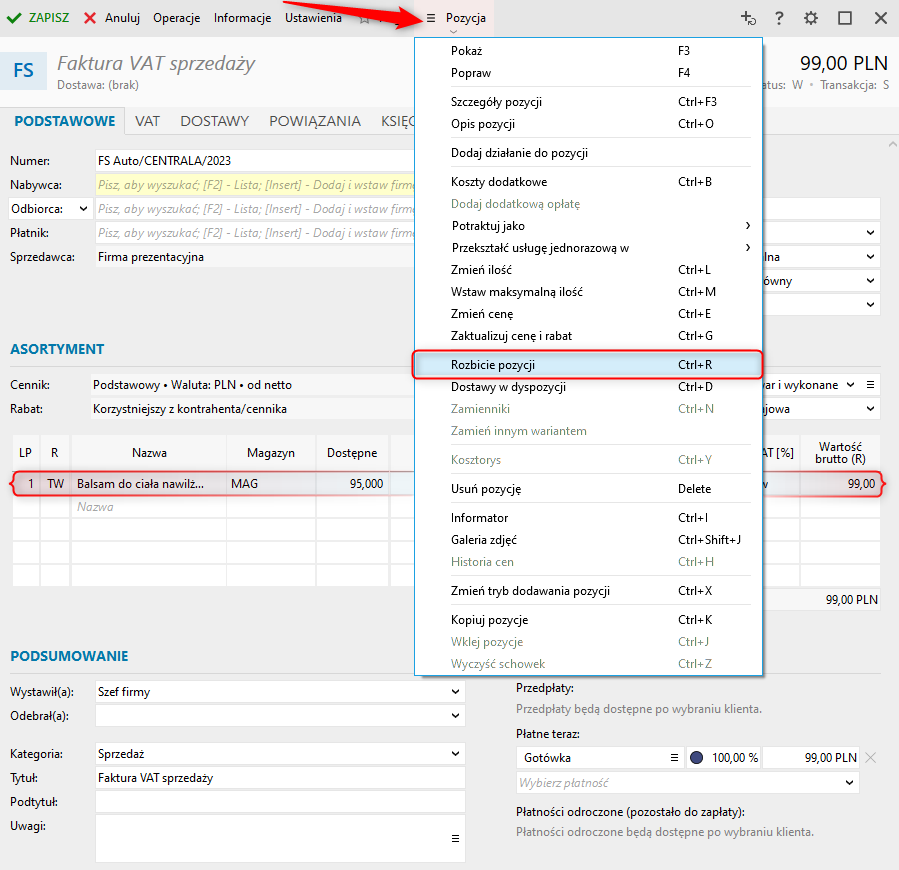Click the Uwagi field hamburger icon

(x=456, y=838)
